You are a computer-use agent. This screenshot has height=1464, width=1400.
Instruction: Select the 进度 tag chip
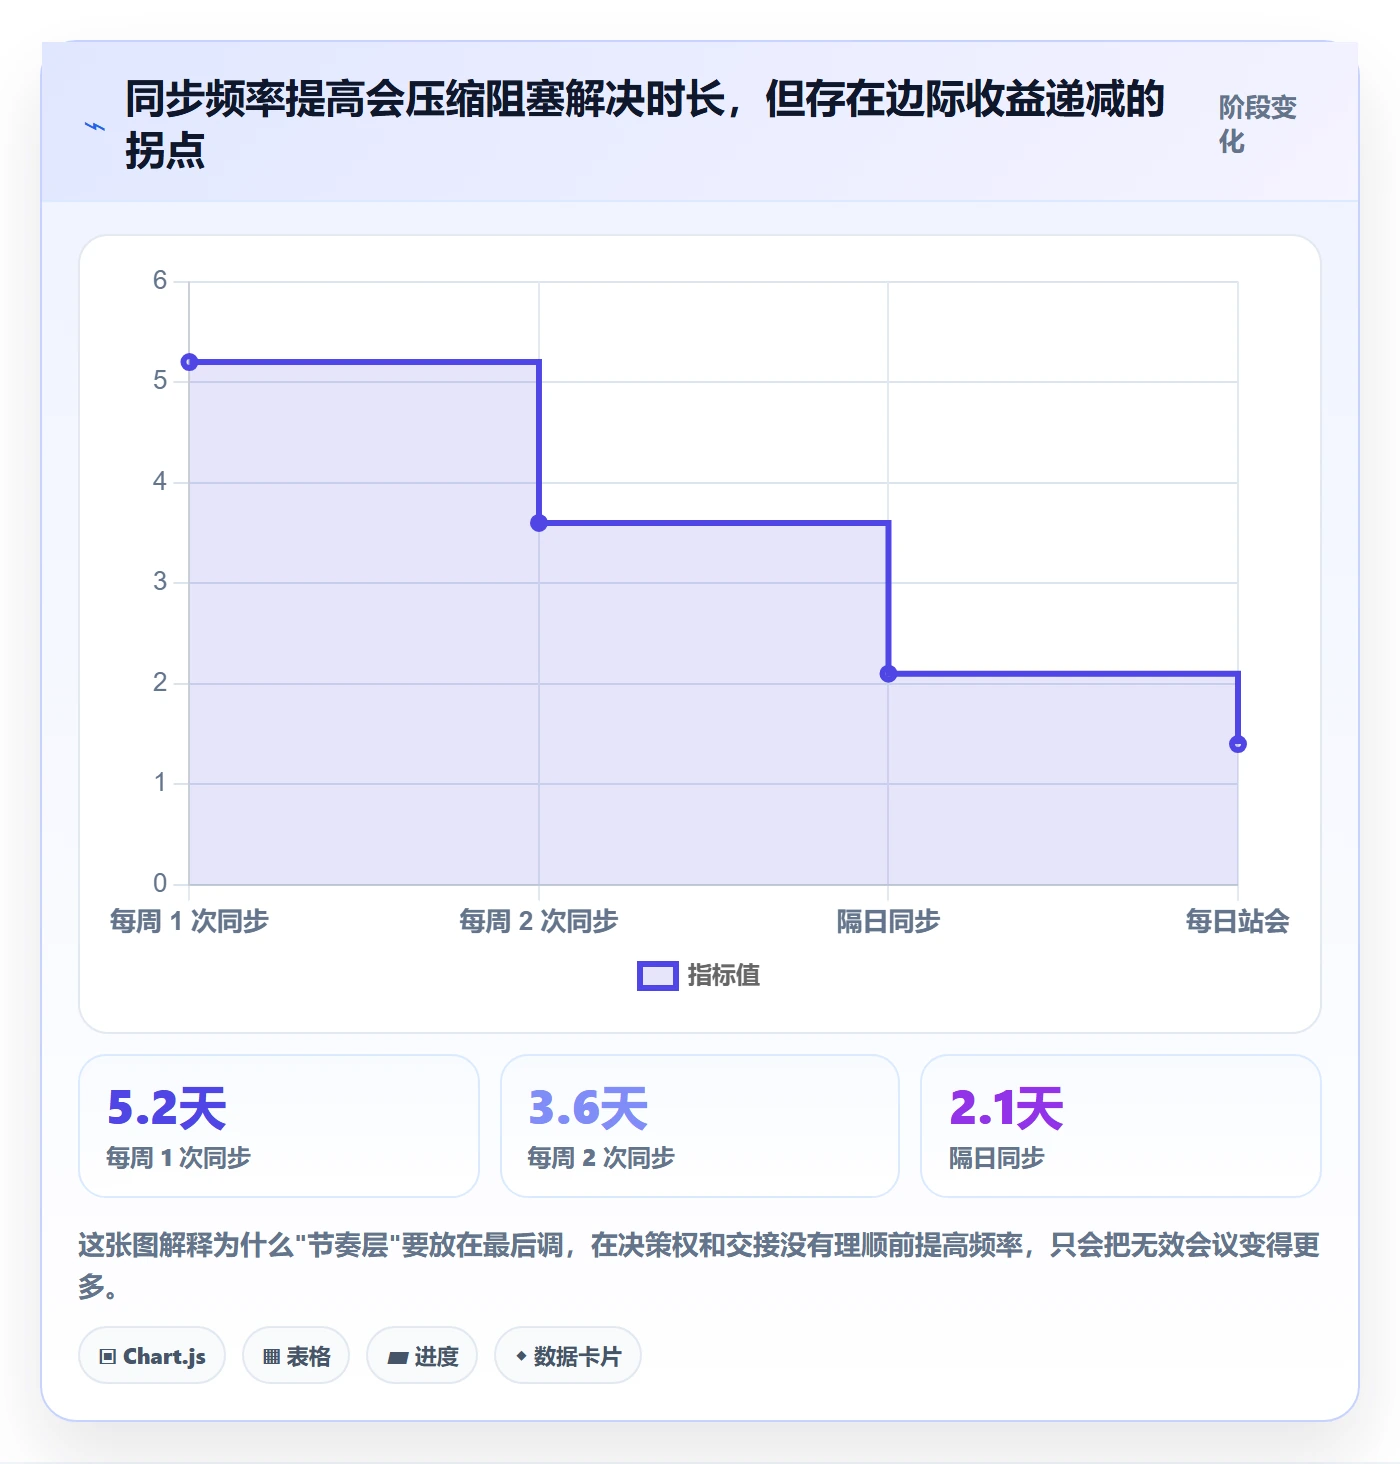point(422,1356)
